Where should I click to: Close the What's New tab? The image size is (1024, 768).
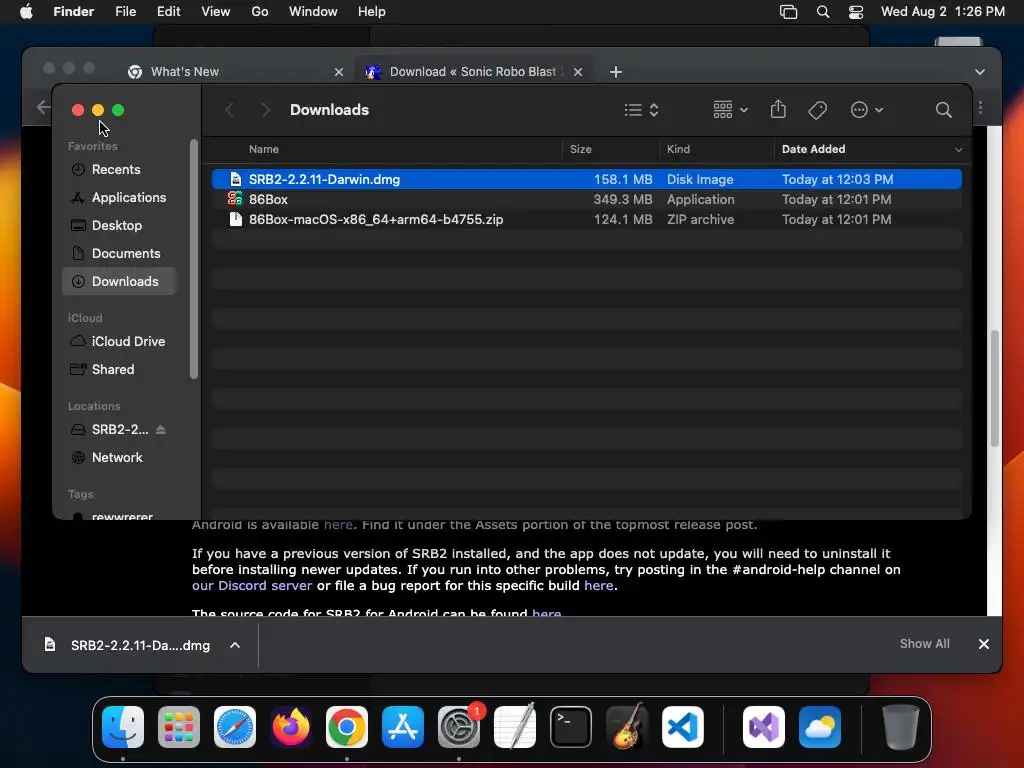[x=338, y=72]
